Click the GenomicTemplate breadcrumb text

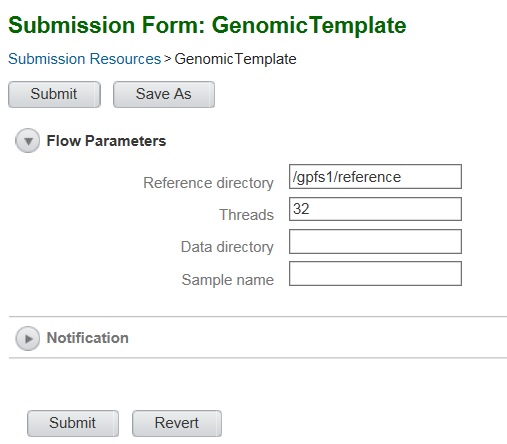[x=235, y=59]
